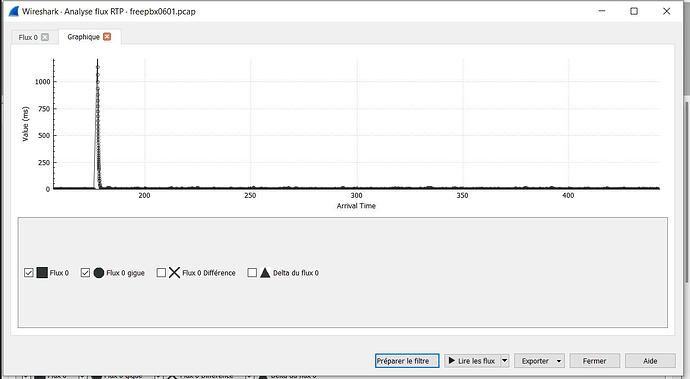Close the Analyse flux RTP window
The width and height of the screenshot is (690, 379).
point(666,11)
